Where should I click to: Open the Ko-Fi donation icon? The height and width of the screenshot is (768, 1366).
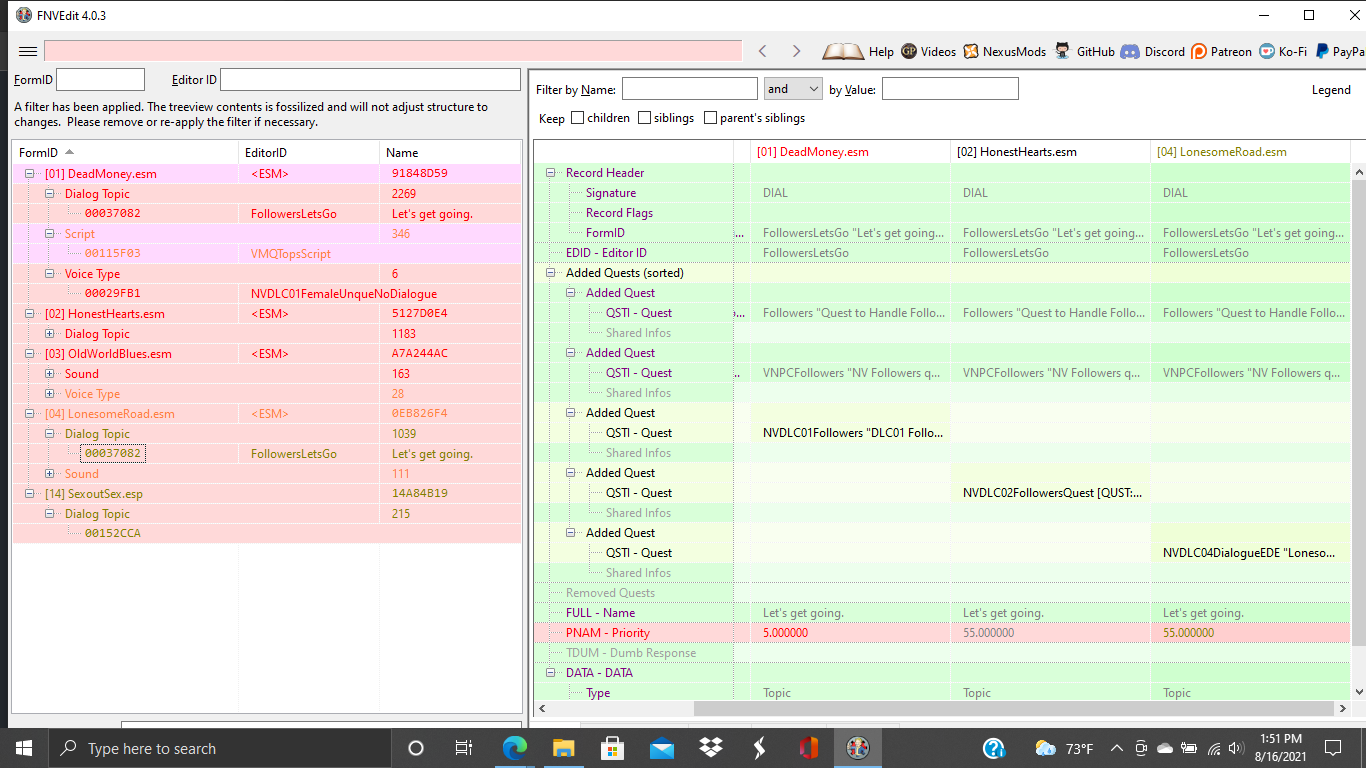coord(1267,51)
